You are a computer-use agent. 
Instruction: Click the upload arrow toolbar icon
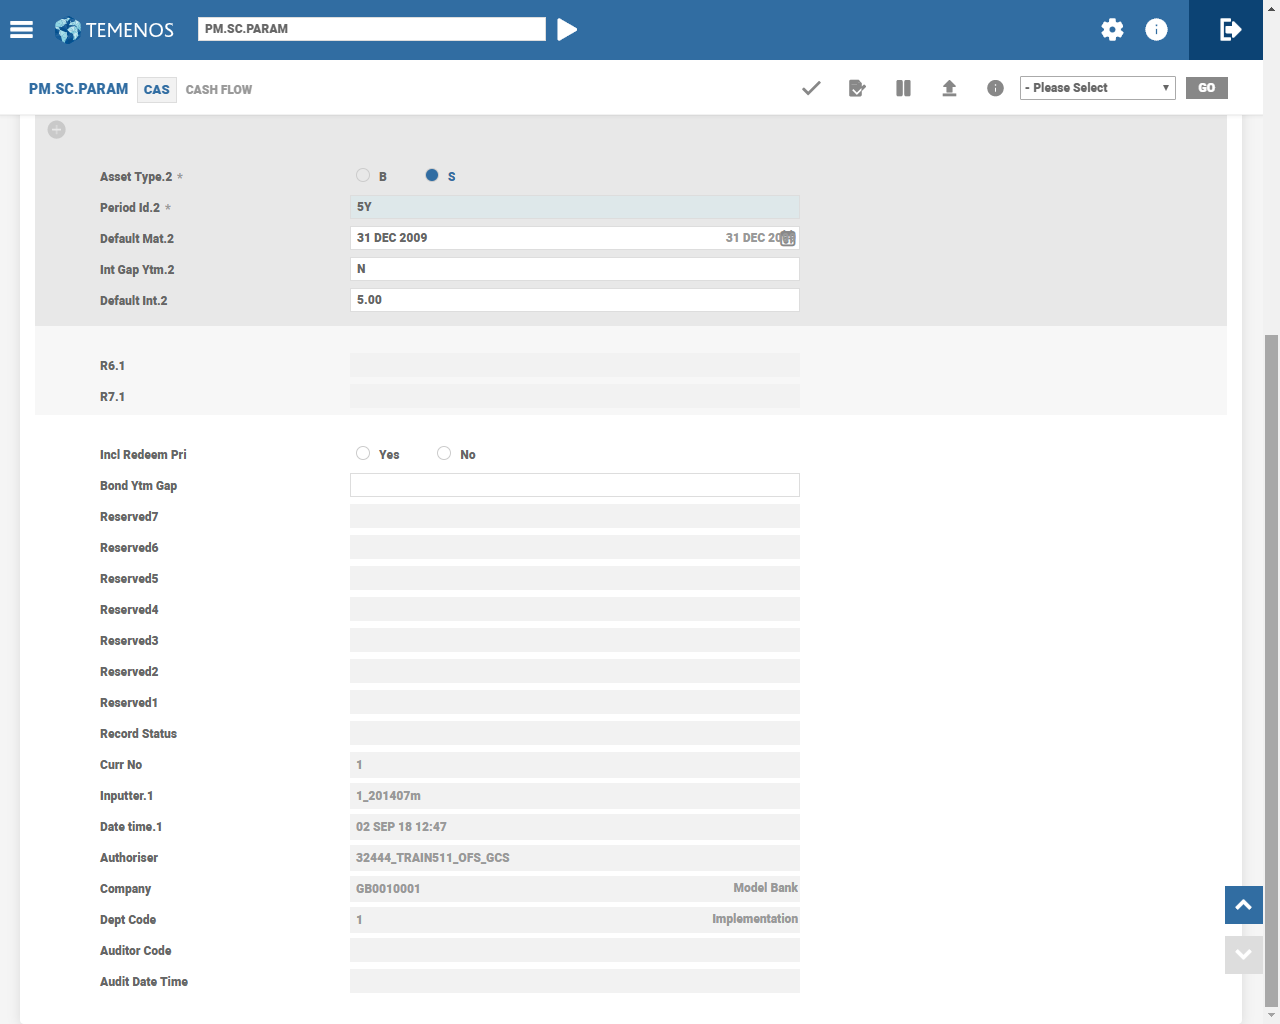(949, 88)
